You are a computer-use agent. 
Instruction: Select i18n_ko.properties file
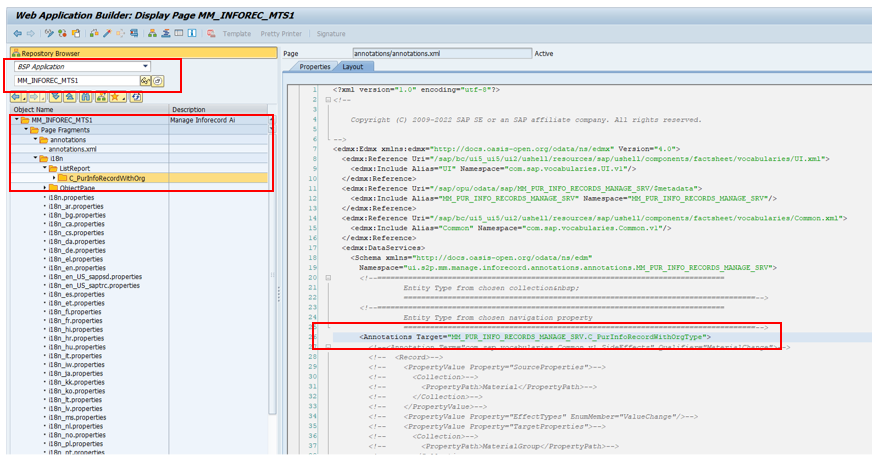tap(76, 391)
